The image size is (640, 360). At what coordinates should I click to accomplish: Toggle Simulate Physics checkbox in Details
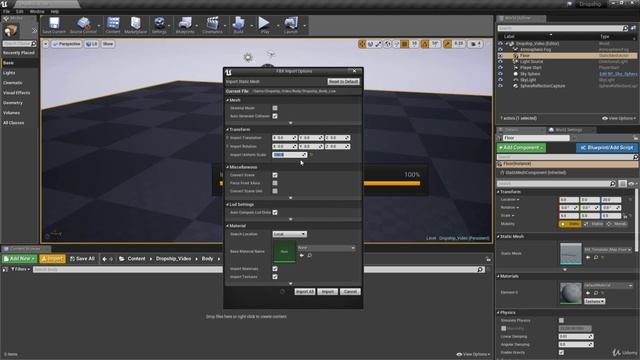coord(562,320)
